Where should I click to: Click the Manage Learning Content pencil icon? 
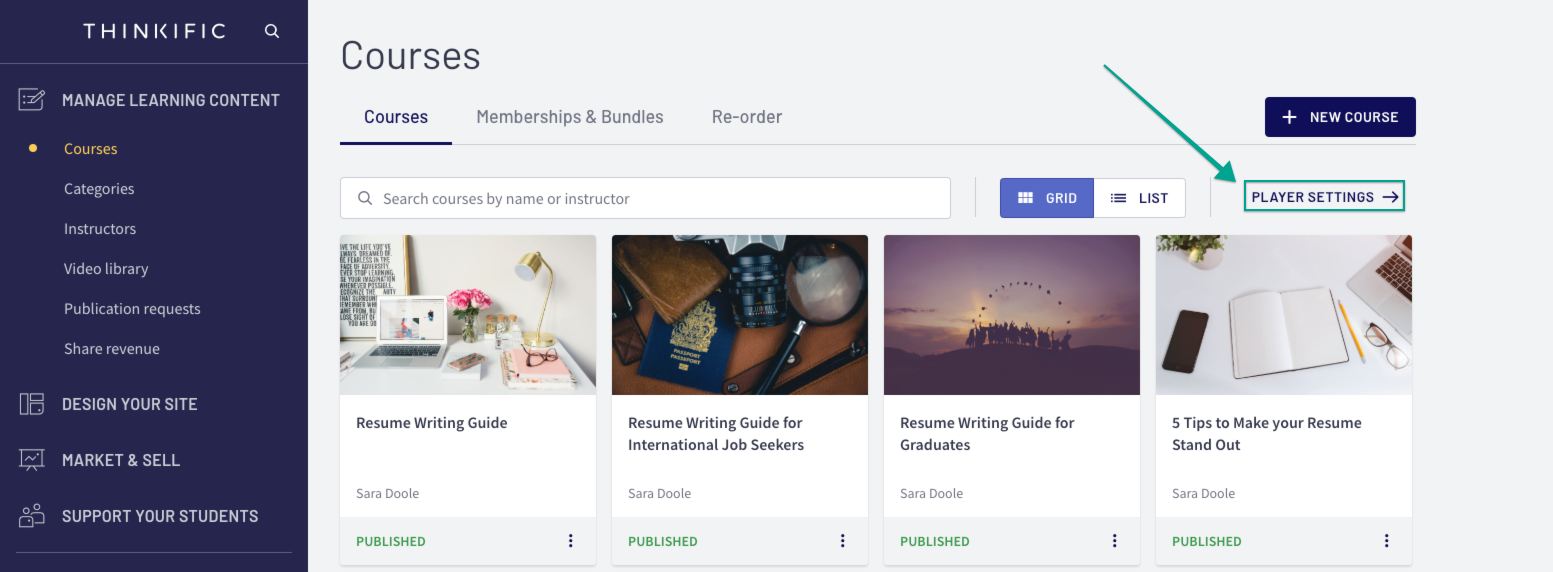coord(32,100)
